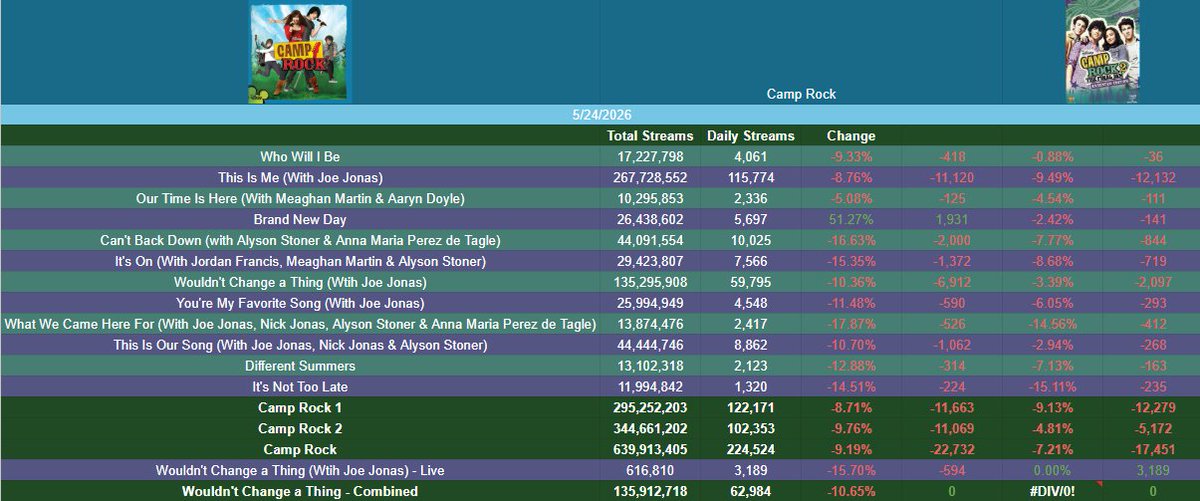The height and width of the screenshot is (501, 1200).
Task: Click the green 3,189 change value
Action: click(1151, 470)
